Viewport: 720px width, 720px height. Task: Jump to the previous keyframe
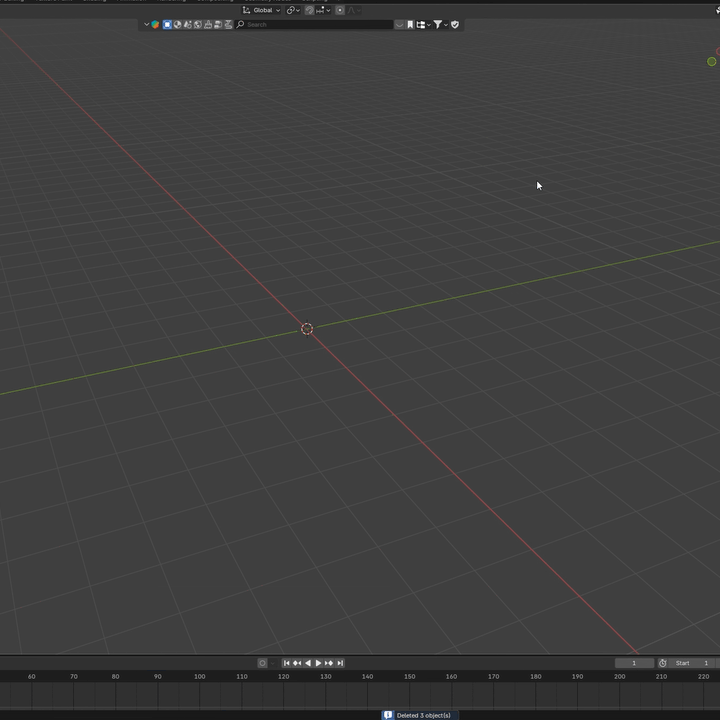point(297,663)
